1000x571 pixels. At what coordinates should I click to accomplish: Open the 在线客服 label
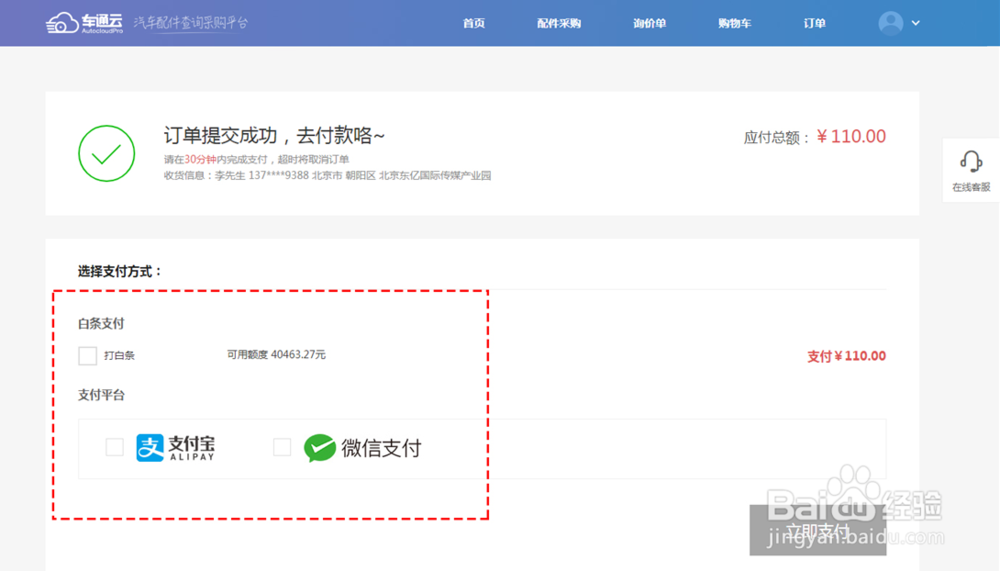coord(971,187)
